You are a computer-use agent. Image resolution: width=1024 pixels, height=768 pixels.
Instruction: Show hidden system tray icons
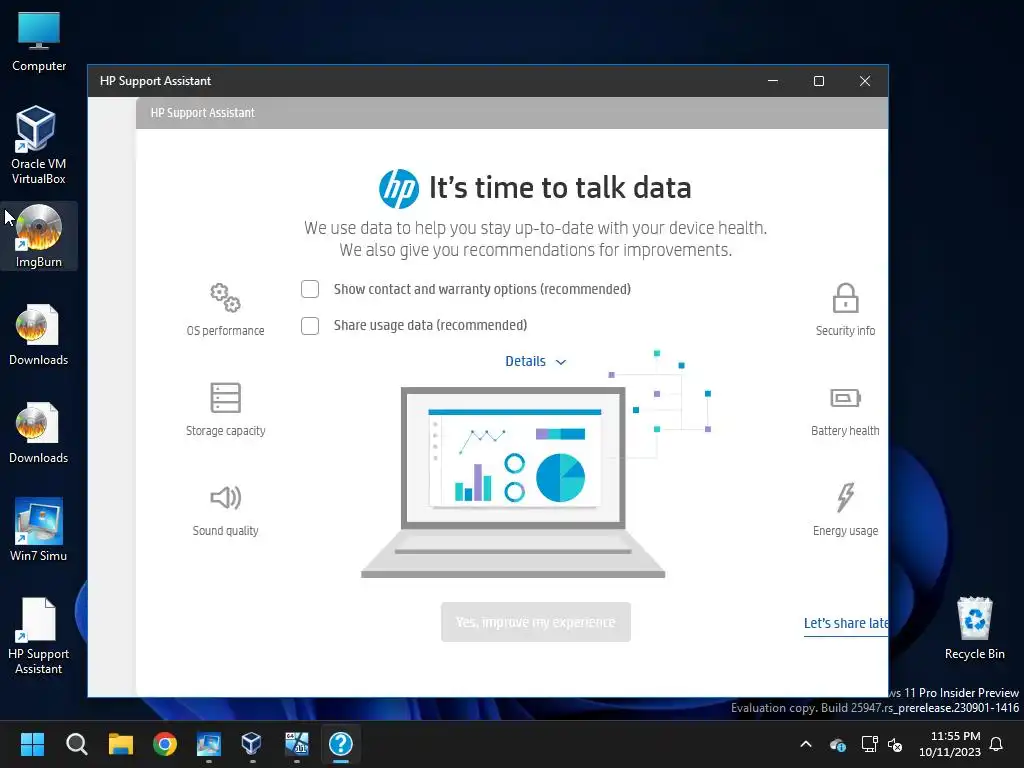pos(806,744)
